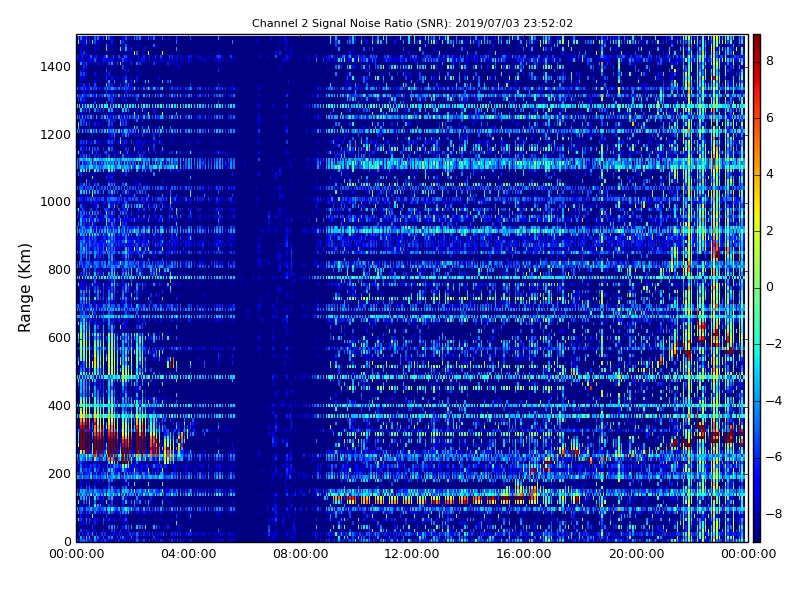Screen dimensions: 800x600
Task: Click the x-axis tick label '20:00:00'
Action: tap(636, 554)
